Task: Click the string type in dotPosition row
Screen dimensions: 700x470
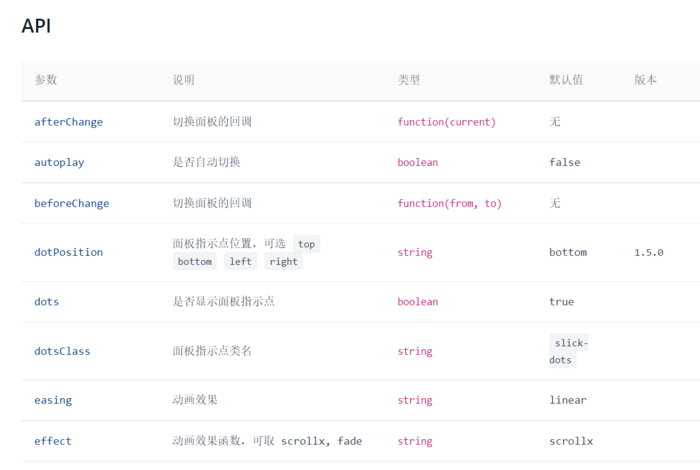Action: [x=415, y=253]
